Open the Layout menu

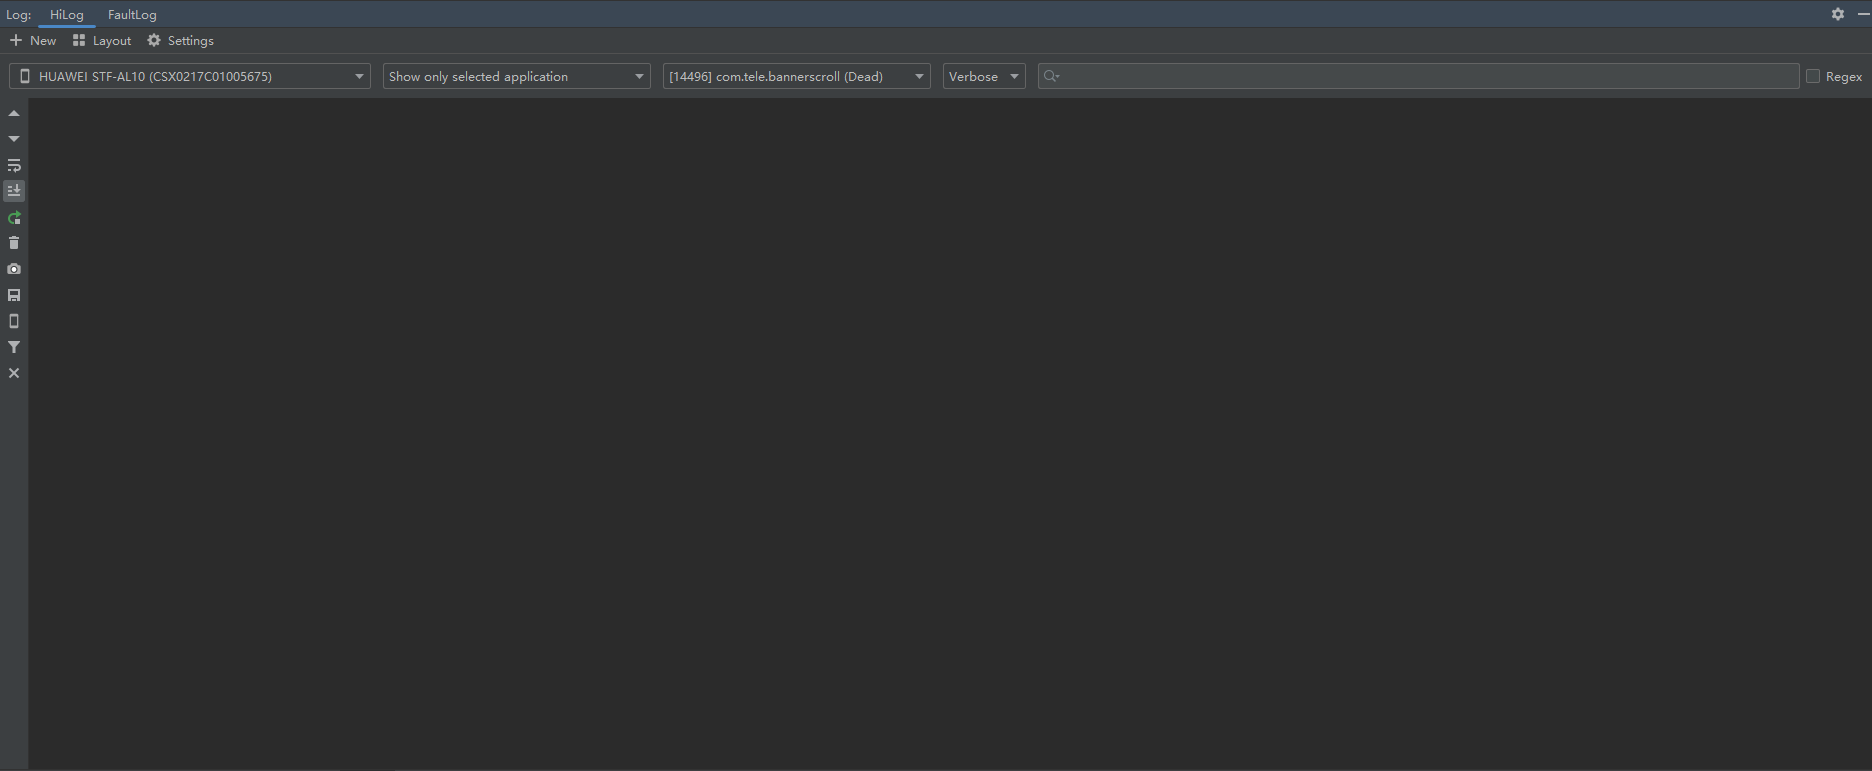(x=102, y=41)
